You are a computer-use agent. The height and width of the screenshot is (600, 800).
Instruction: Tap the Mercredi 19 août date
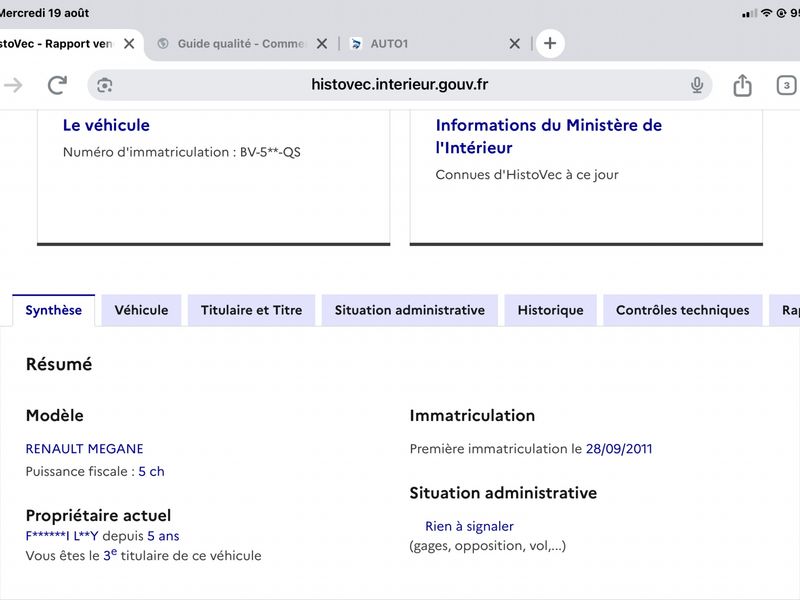pos(44,13)
